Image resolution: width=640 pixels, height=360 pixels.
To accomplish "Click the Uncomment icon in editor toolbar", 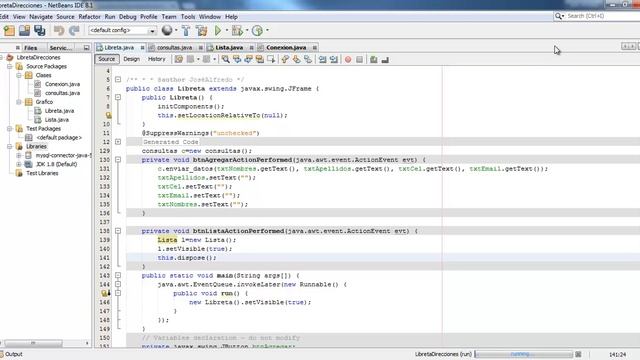I will tap(385, 60).
